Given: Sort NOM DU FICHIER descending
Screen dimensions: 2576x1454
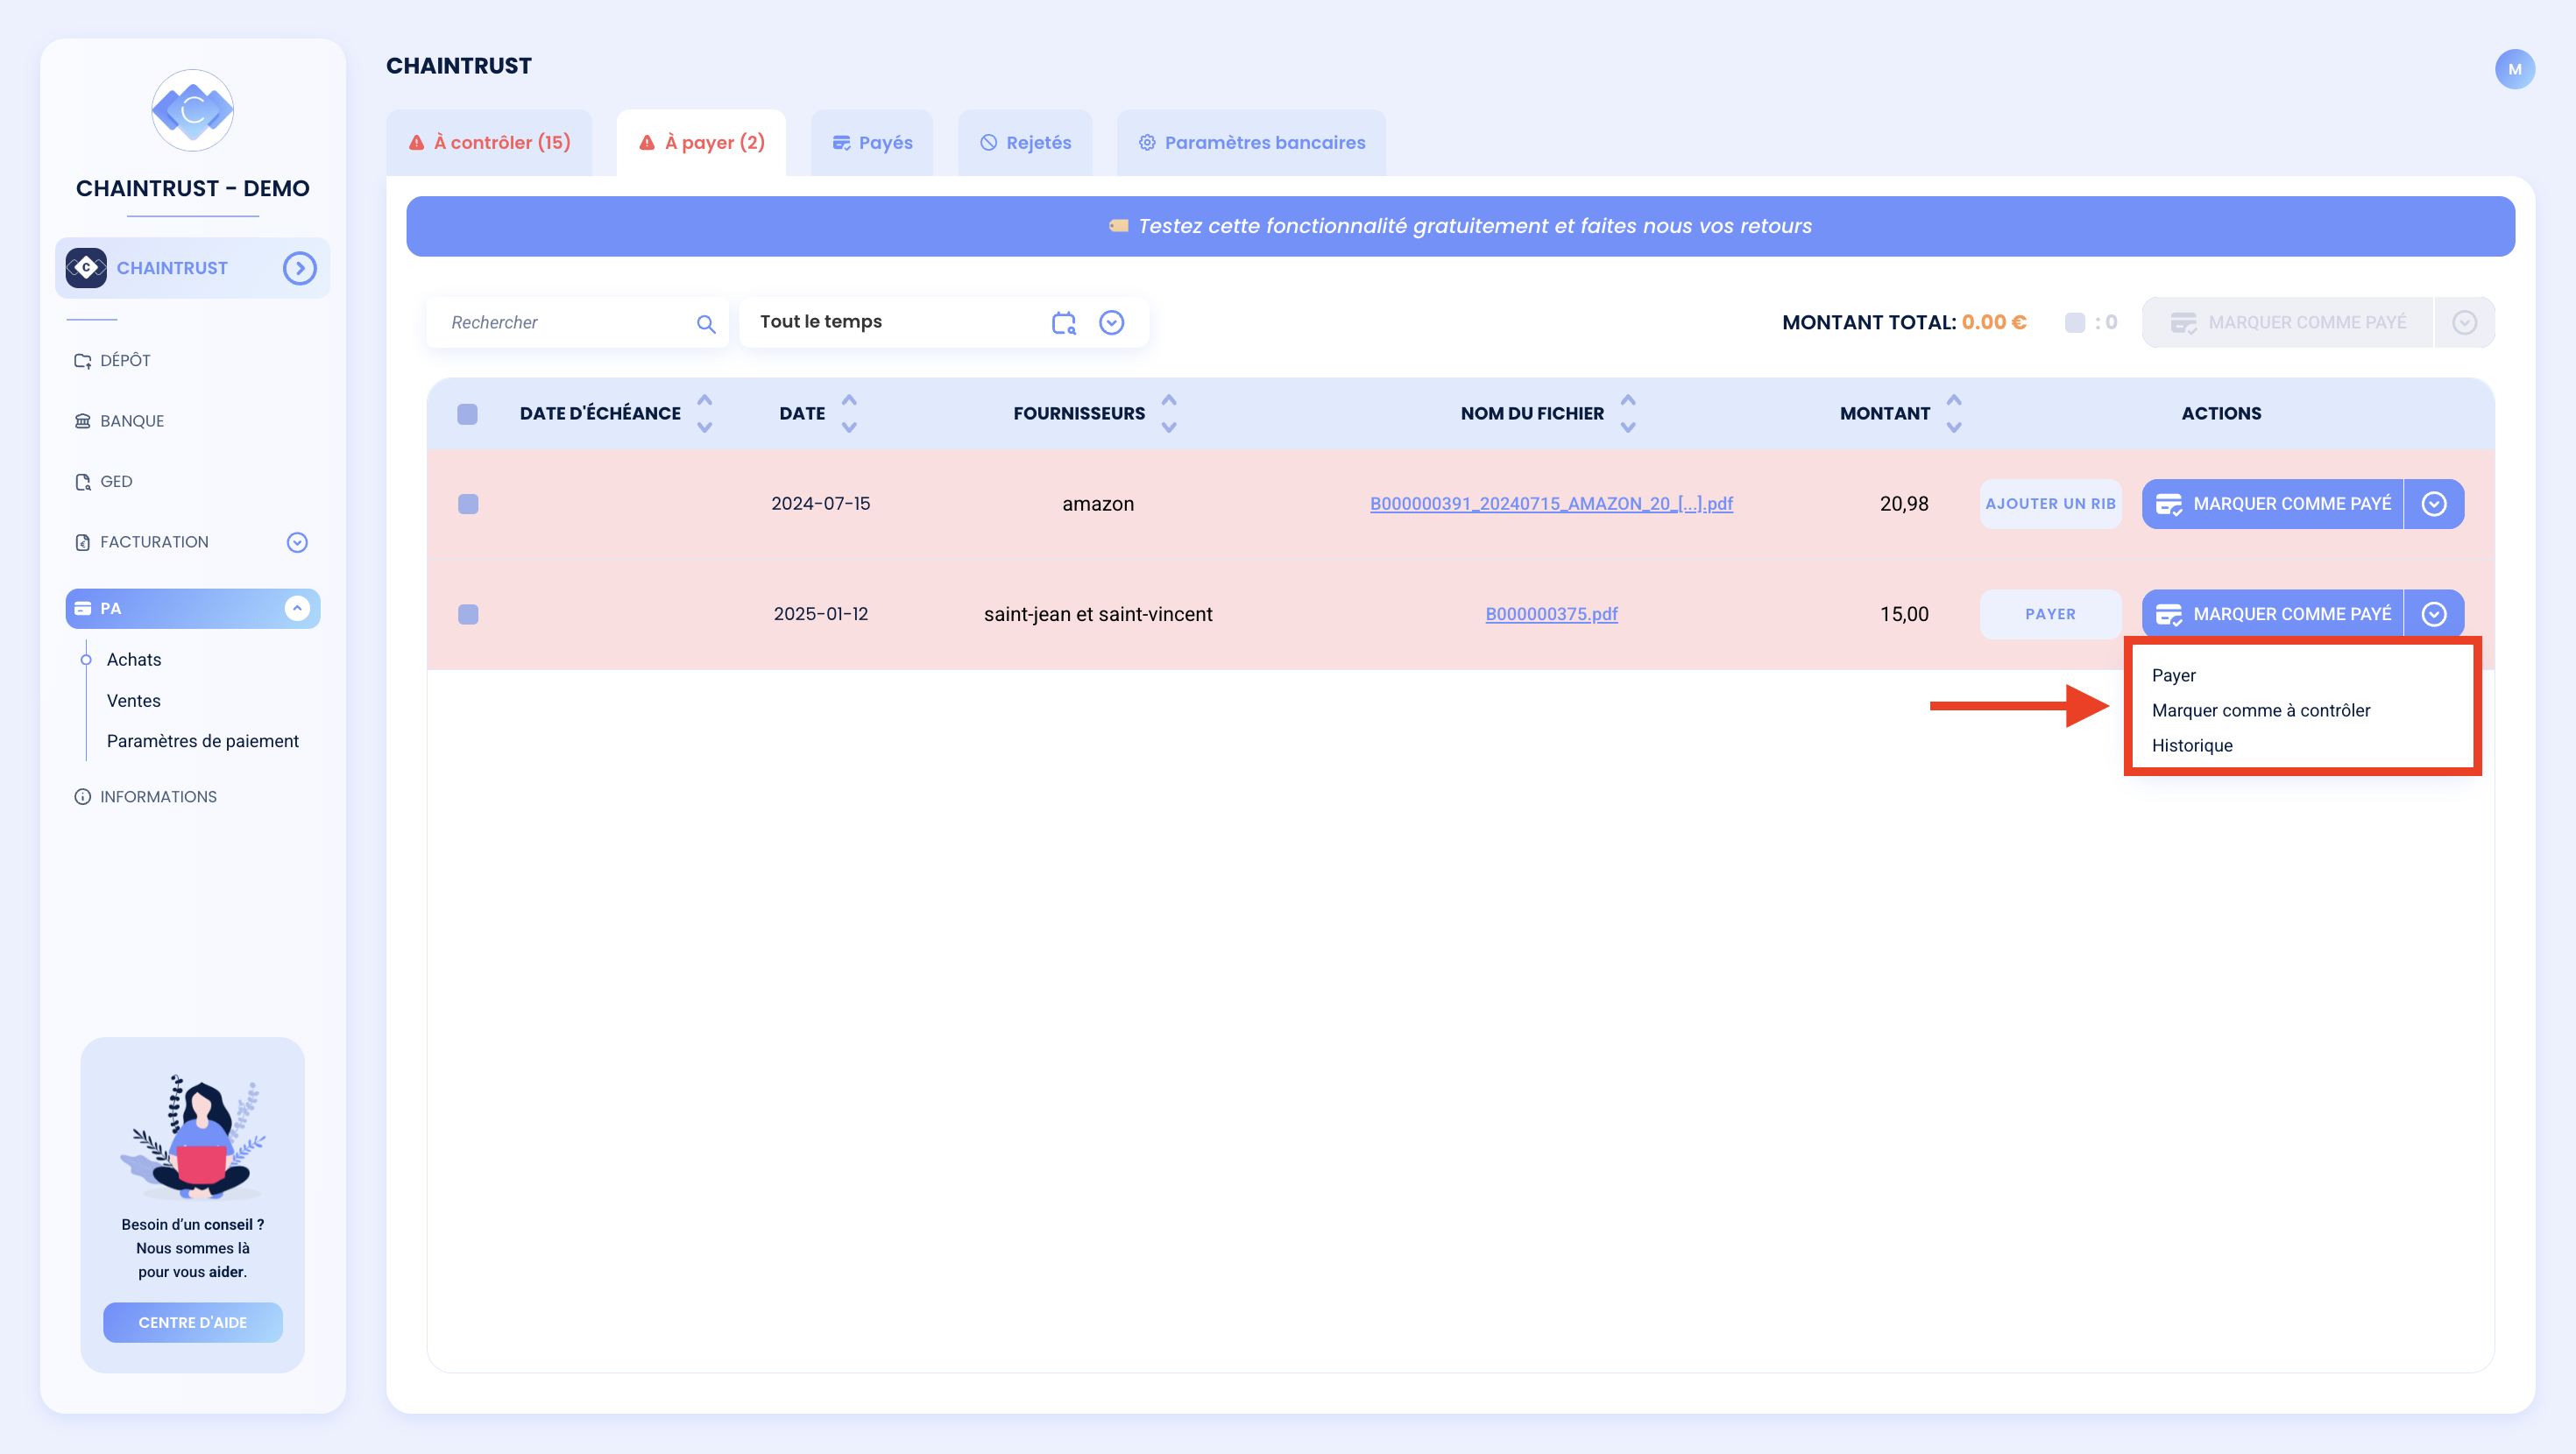Looking at the screenshot, I should (x=1628, y=427).
